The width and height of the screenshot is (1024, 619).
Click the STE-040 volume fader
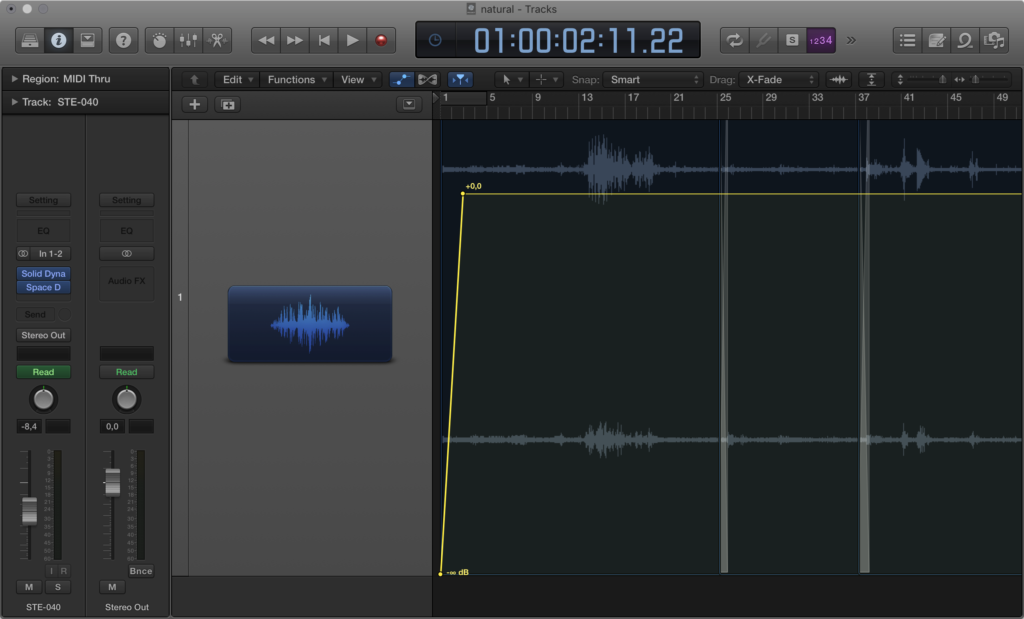click(30, 510)
